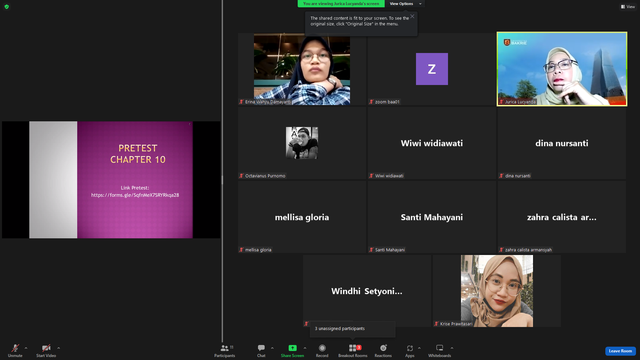The height and width of the screenshot is (360, 640).
Task: Expand chat options arrow beside Chat
Action: tap(272, 348)
